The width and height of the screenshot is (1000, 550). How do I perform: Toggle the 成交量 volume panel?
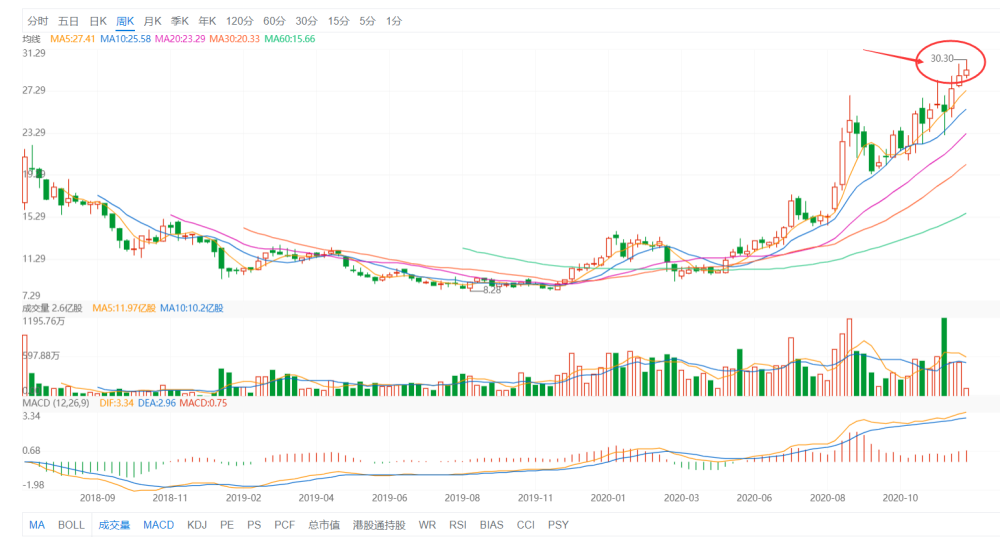(x=114, y=524)
